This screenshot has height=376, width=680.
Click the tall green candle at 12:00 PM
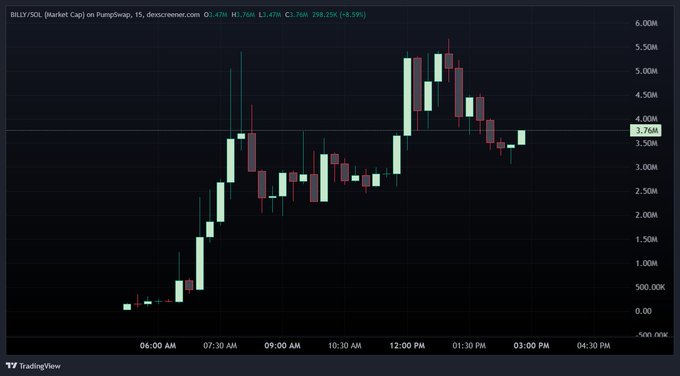[407, 97]
